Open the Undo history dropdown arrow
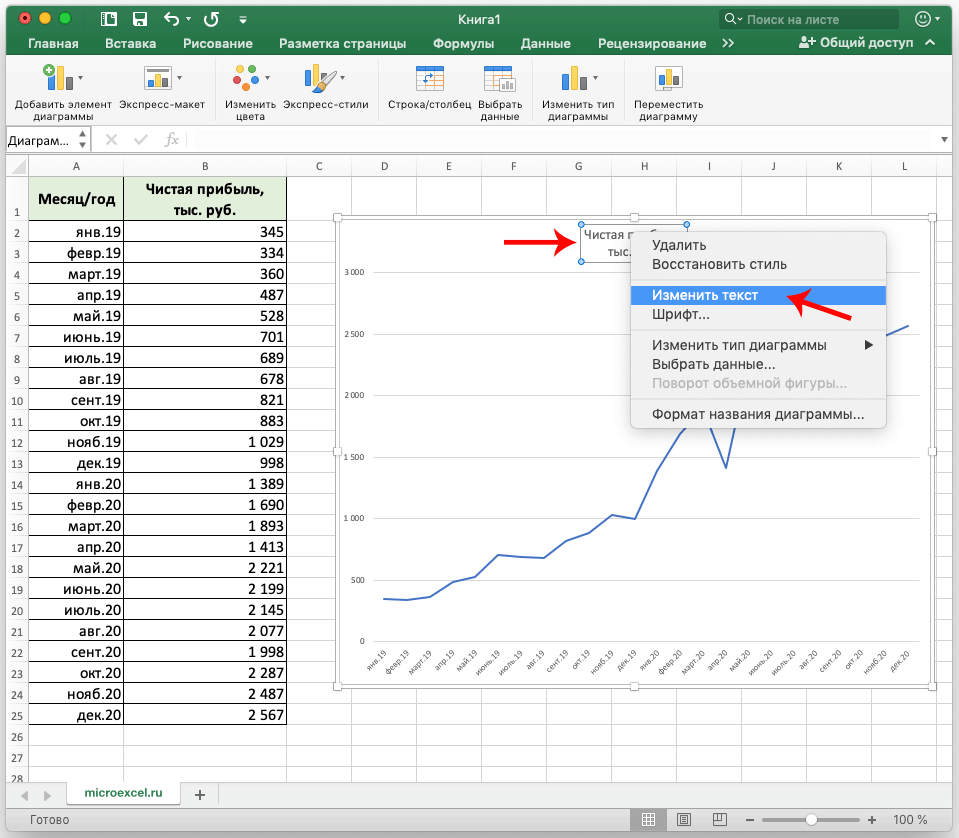 [x=188, y=20]
